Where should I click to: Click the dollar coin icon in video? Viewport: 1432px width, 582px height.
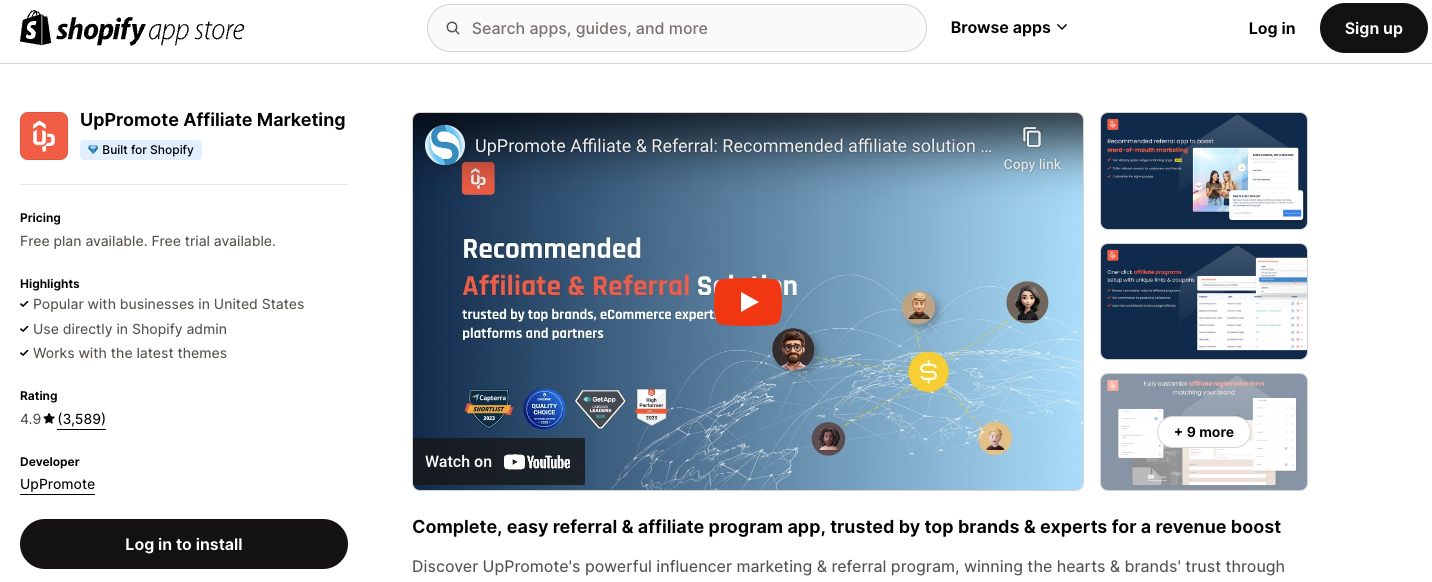tap(928, 372)
